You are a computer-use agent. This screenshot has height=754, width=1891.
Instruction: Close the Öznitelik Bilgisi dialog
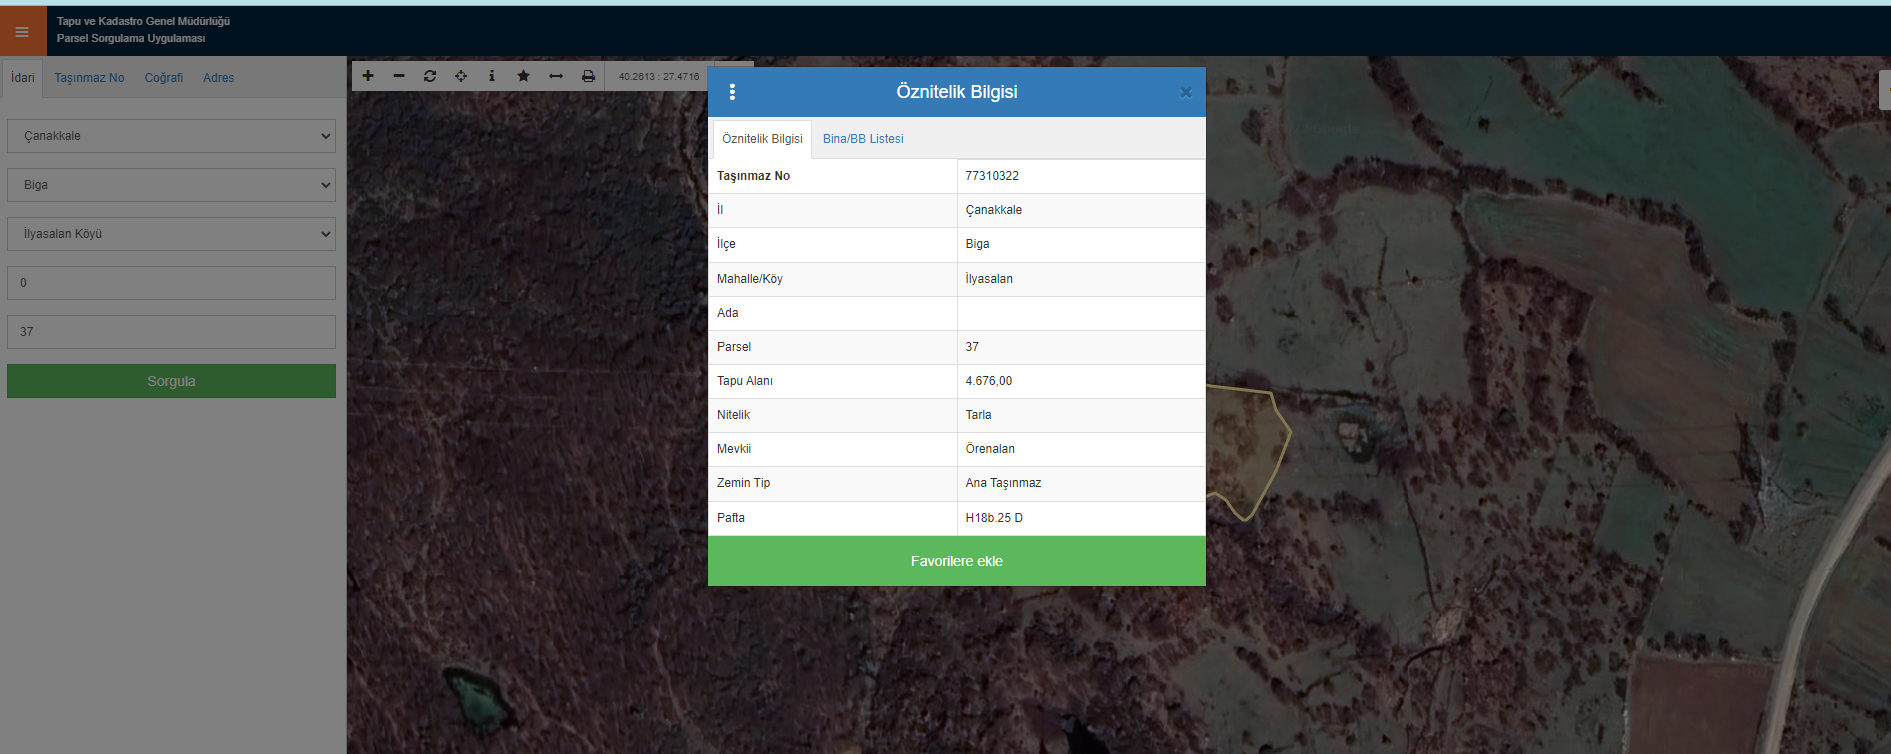click(1185, 92)
